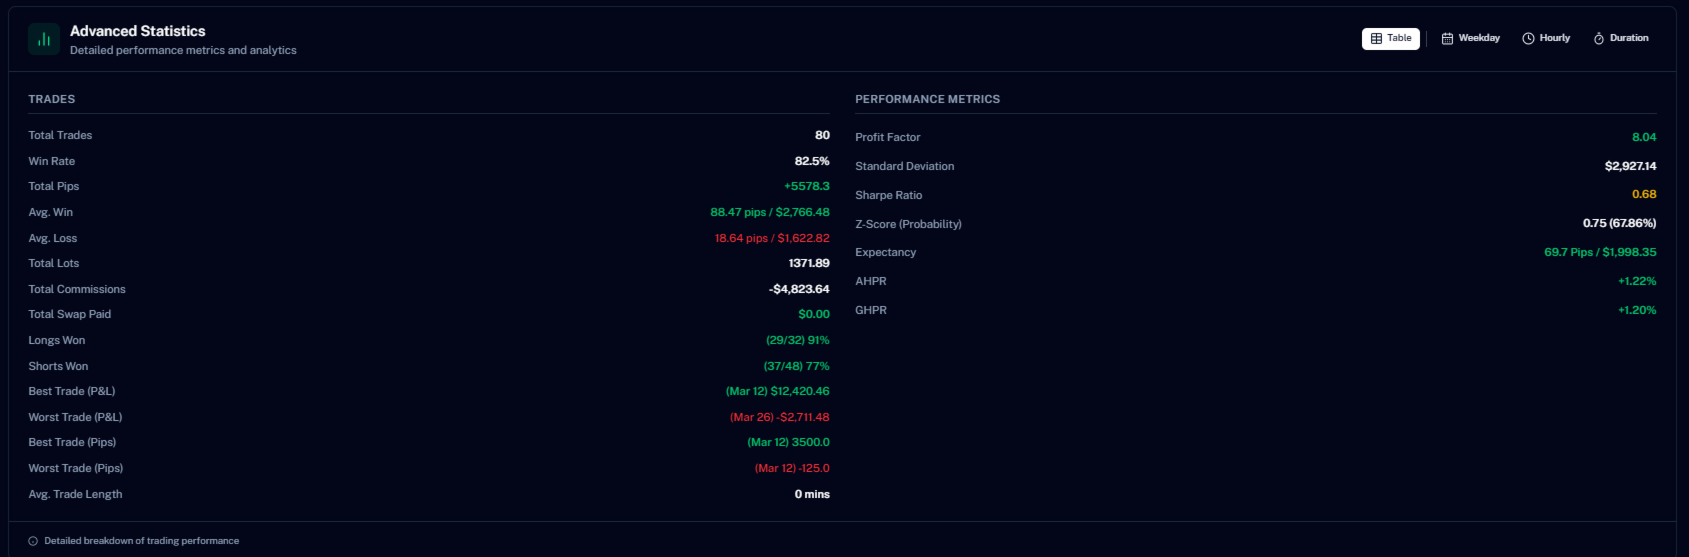Select the Table view tab
Viewport: 1689px width, 557px height.
[1391, 38]
